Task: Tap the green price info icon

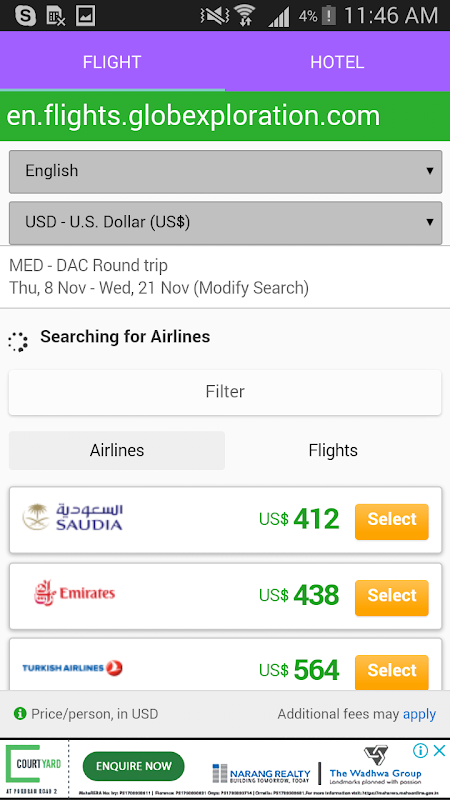Action: click(x=20, y=713)
